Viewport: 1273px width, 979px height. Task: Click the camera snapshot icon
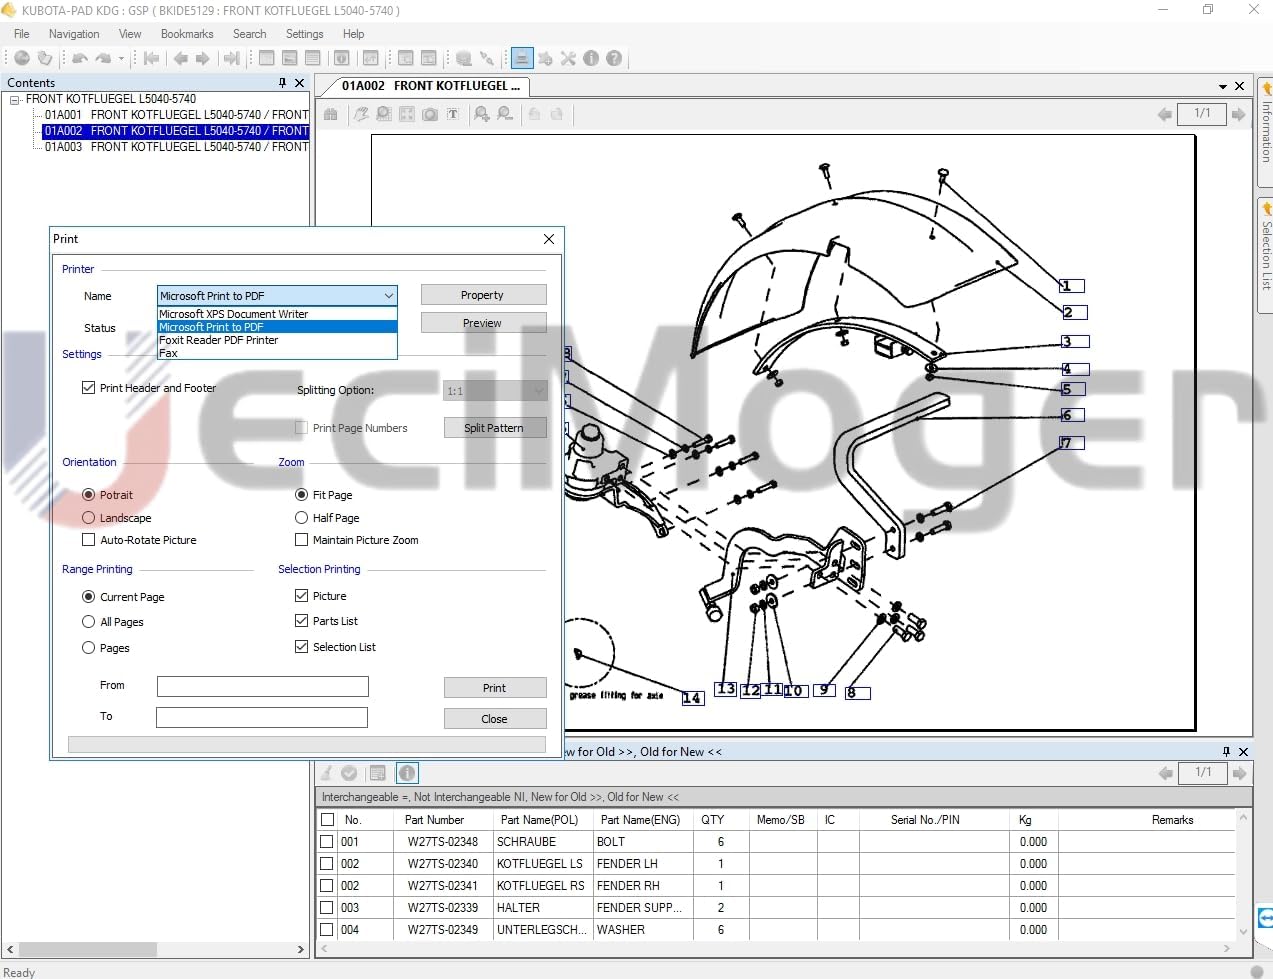pos(429,114)
